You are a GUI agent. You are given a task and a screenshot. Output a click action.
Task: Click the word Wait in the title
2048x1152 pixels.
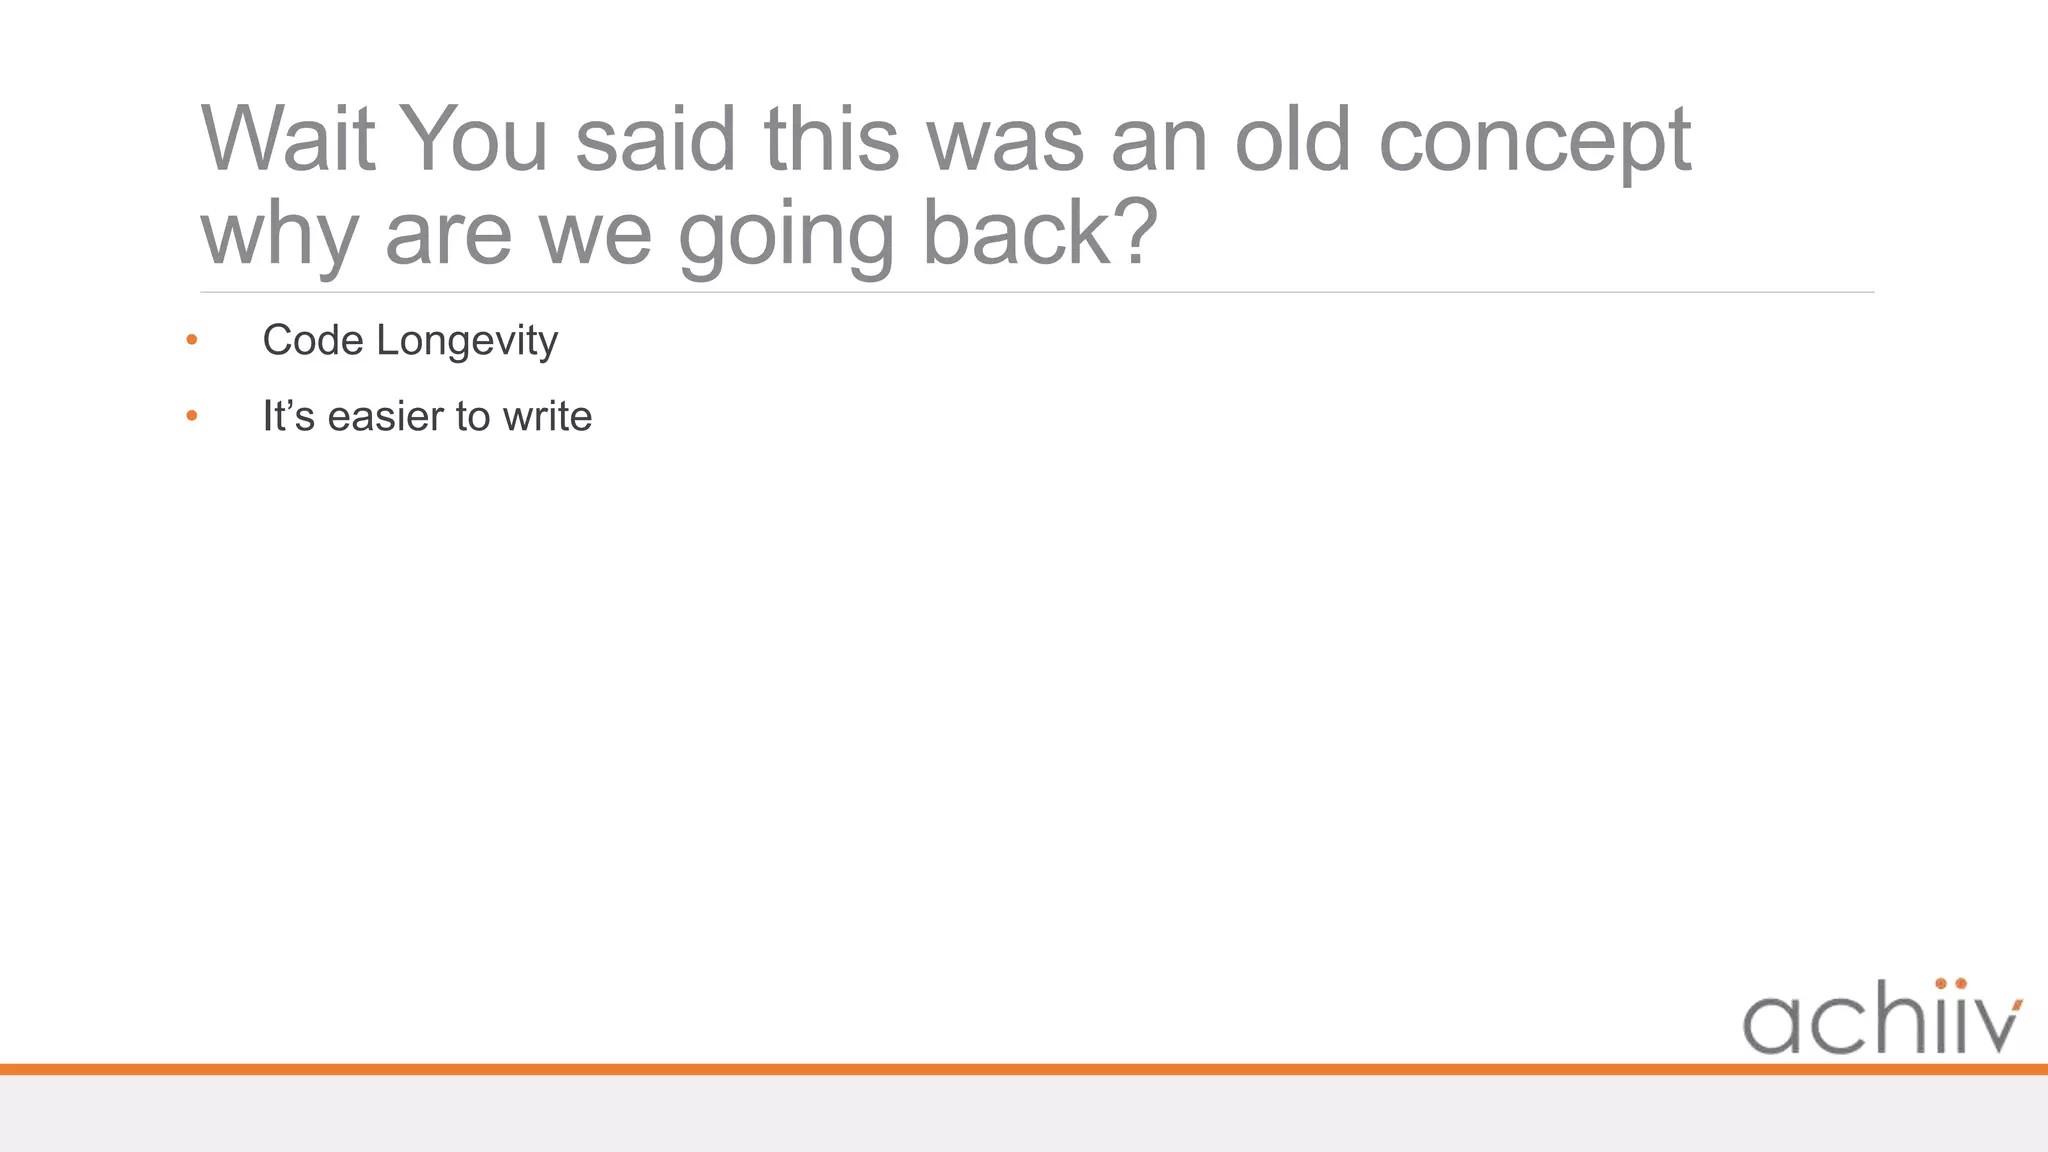coord(288,140)
